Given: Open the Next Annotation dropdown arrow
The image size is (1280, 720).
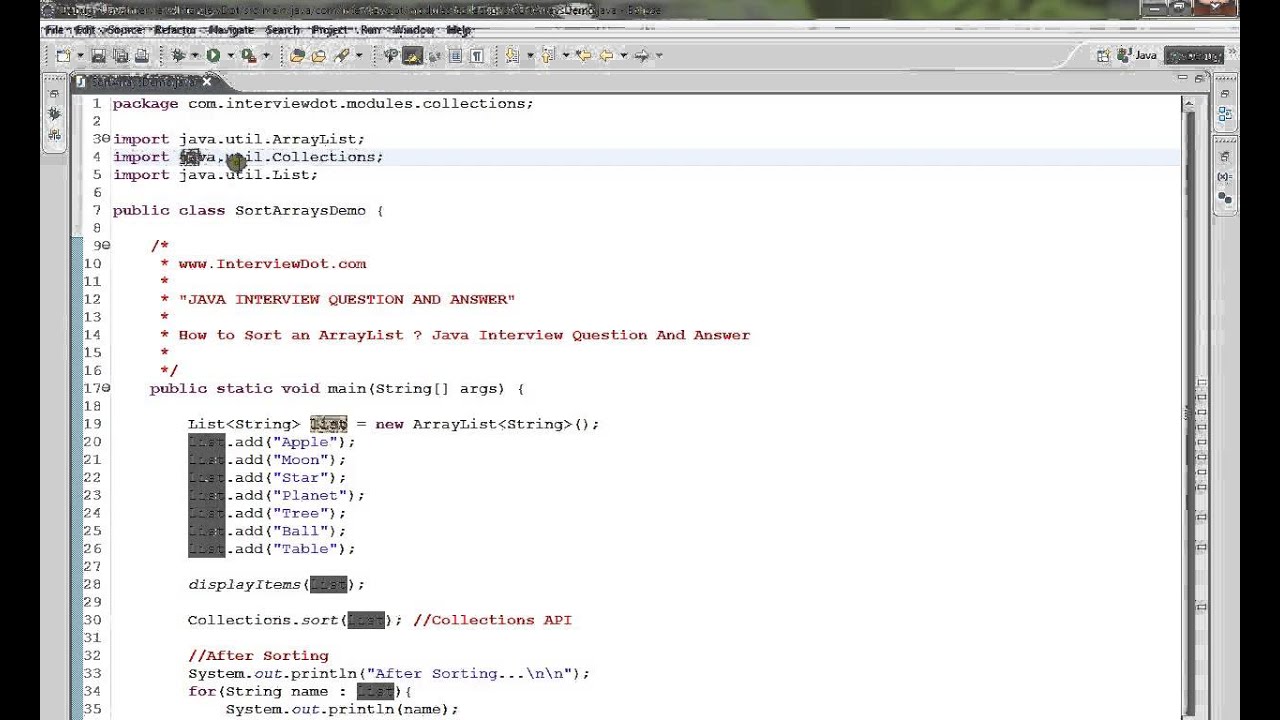Looking at the screenshot, I should [x=530, y=56].
